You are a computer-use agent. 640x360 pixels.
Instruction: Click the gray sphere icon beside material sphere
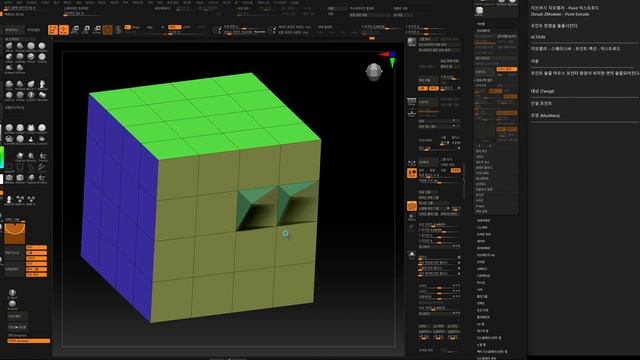[x=118, y=30]
